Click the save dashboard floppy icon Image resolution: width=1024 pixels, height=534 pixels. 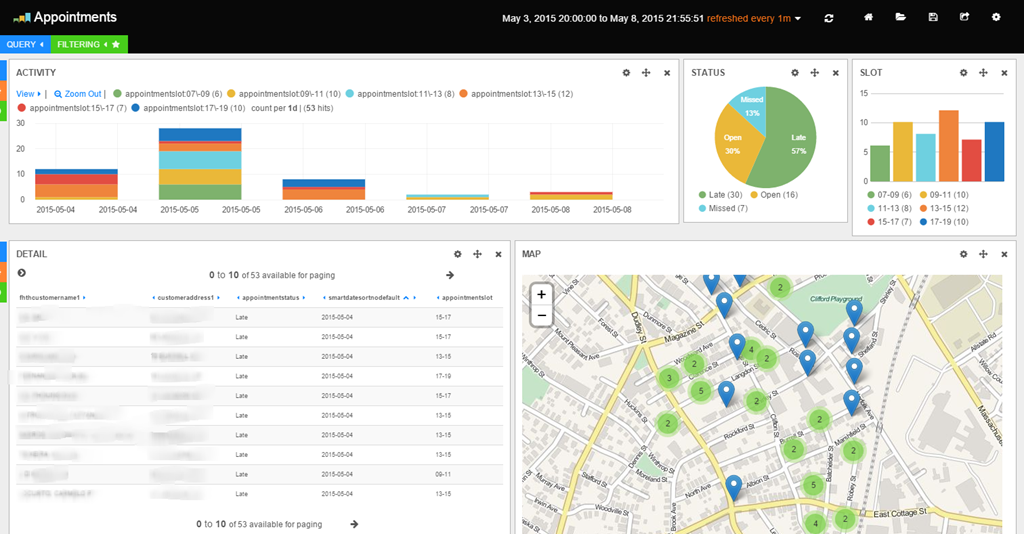(x=933, y=18)
